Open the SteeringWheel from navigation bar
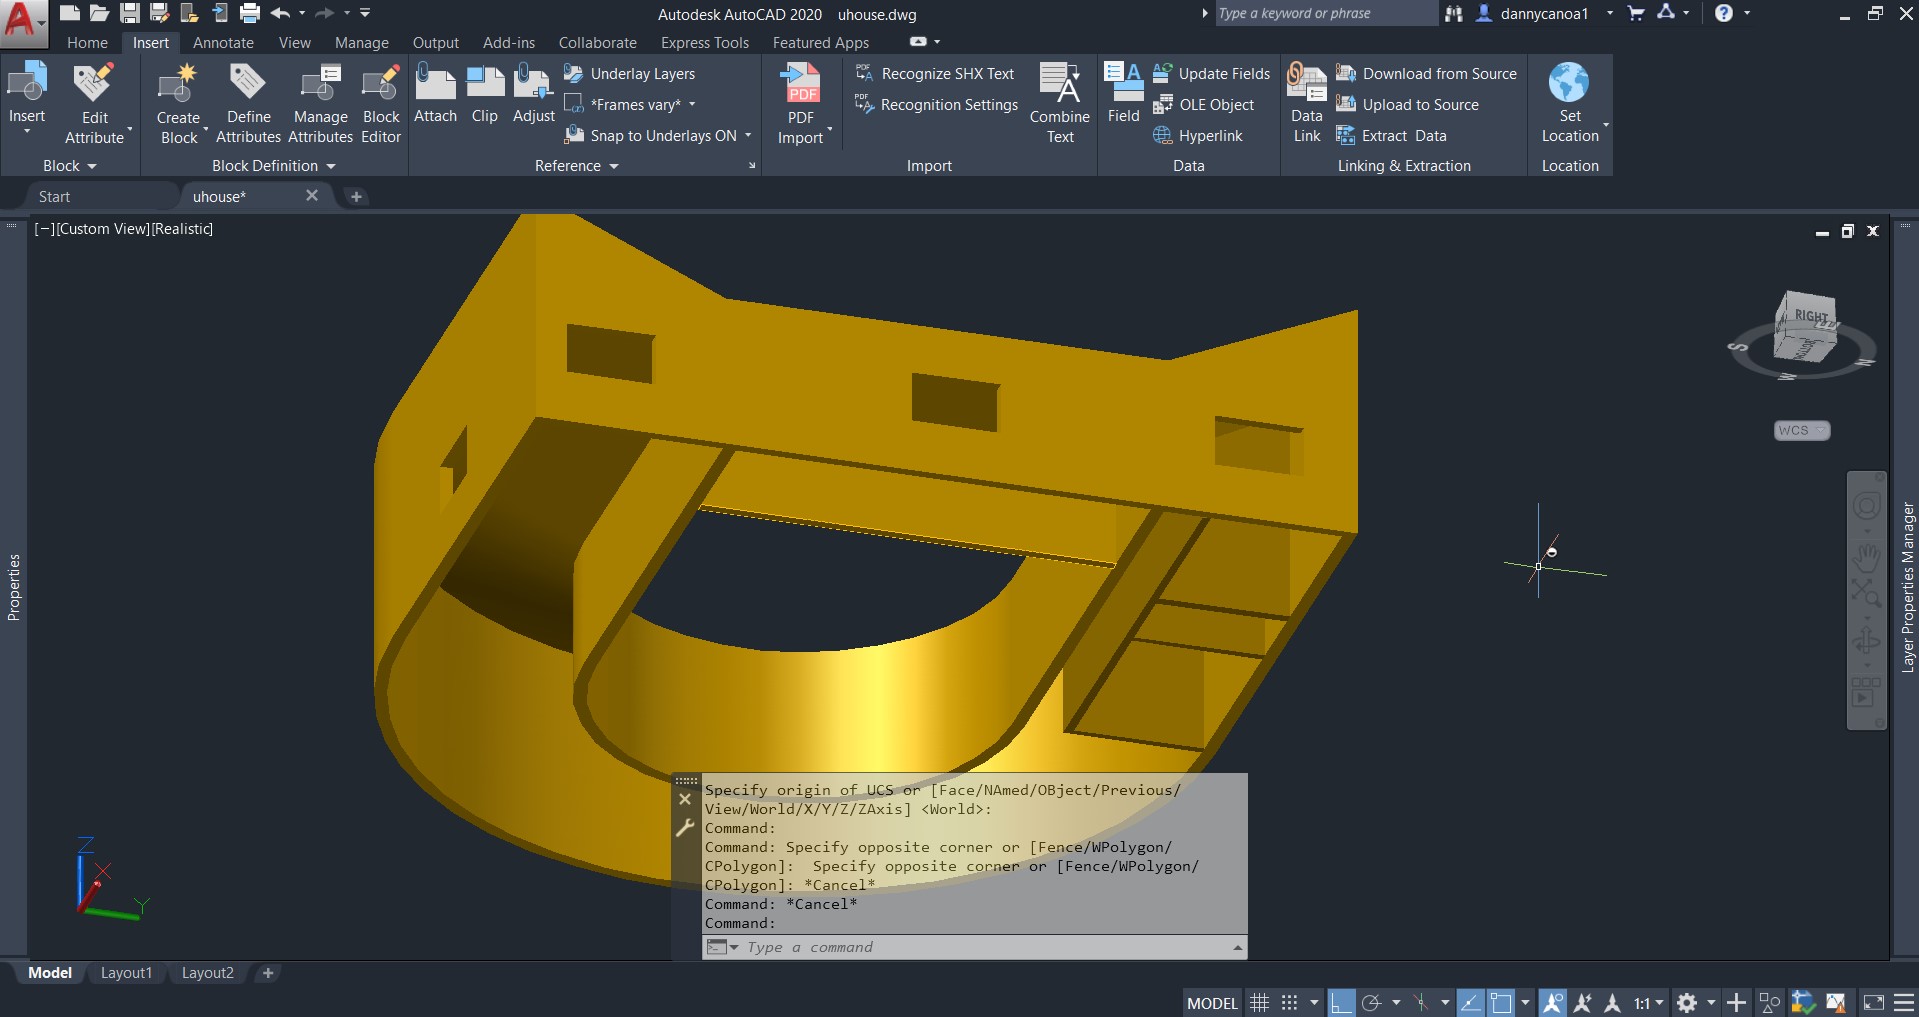1919x1017 pixels. tap(1866, 506)
